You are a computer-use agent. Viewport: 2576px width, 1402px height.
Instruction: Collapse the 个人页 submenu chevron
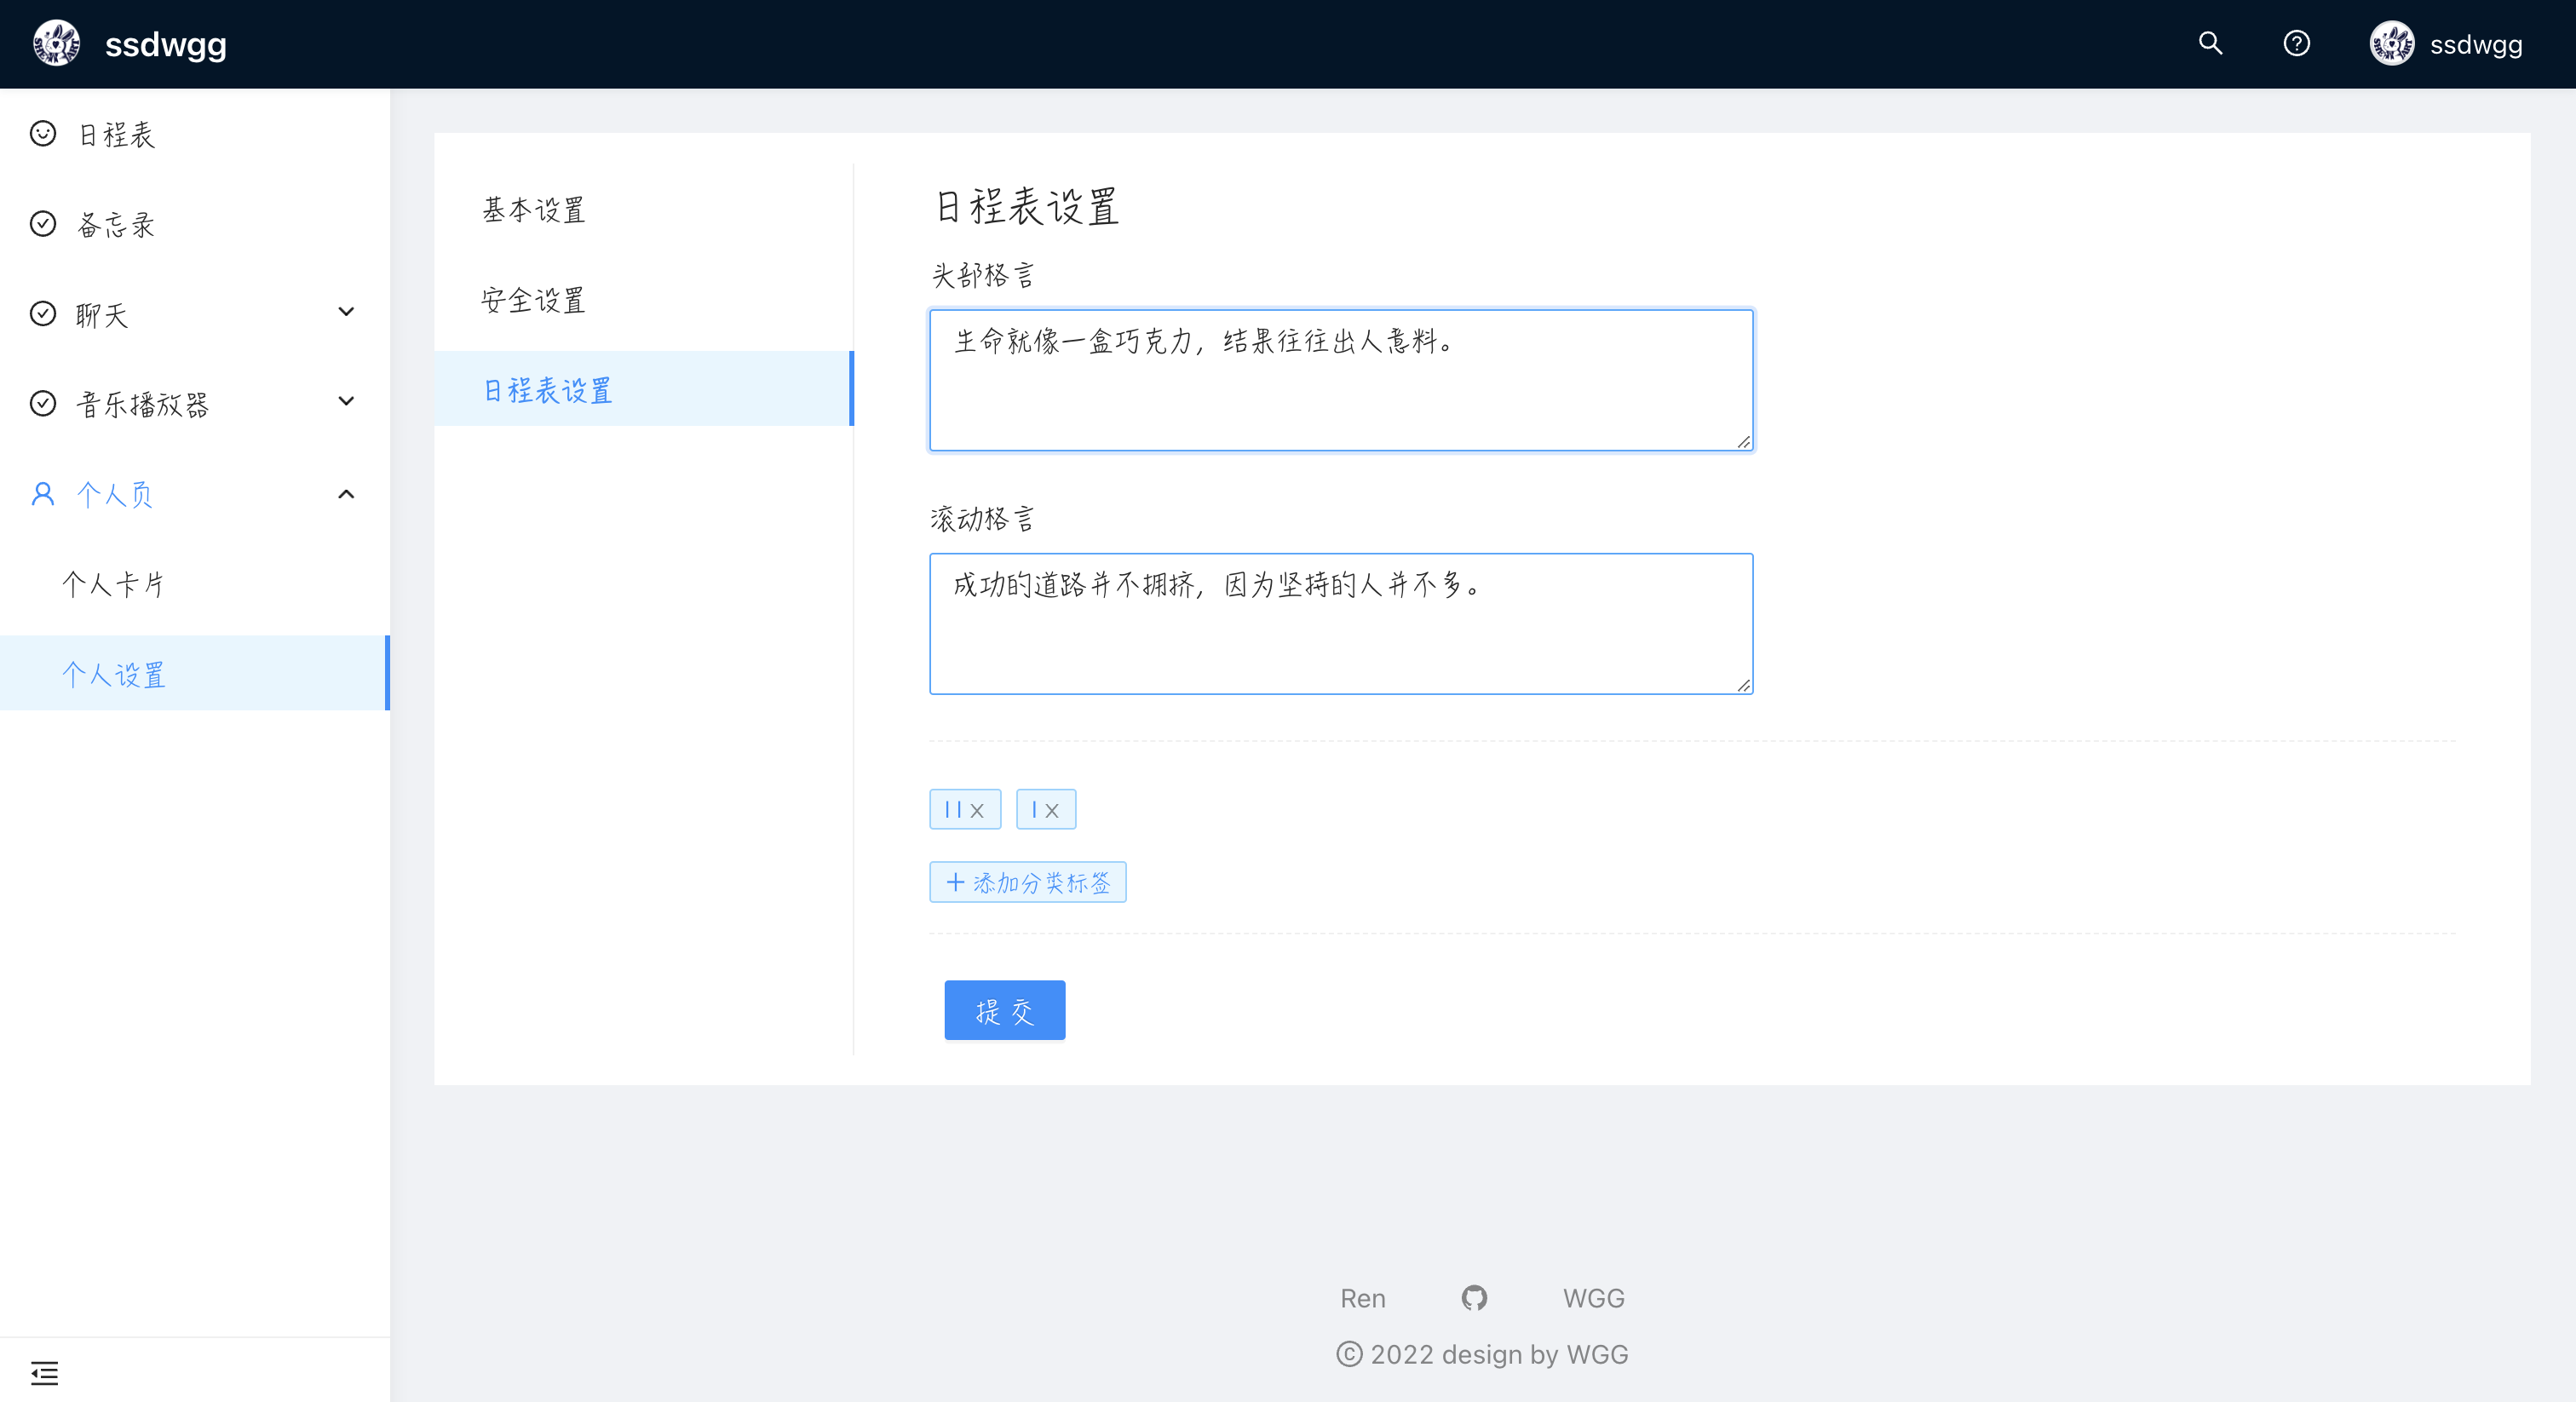[346, 494]
